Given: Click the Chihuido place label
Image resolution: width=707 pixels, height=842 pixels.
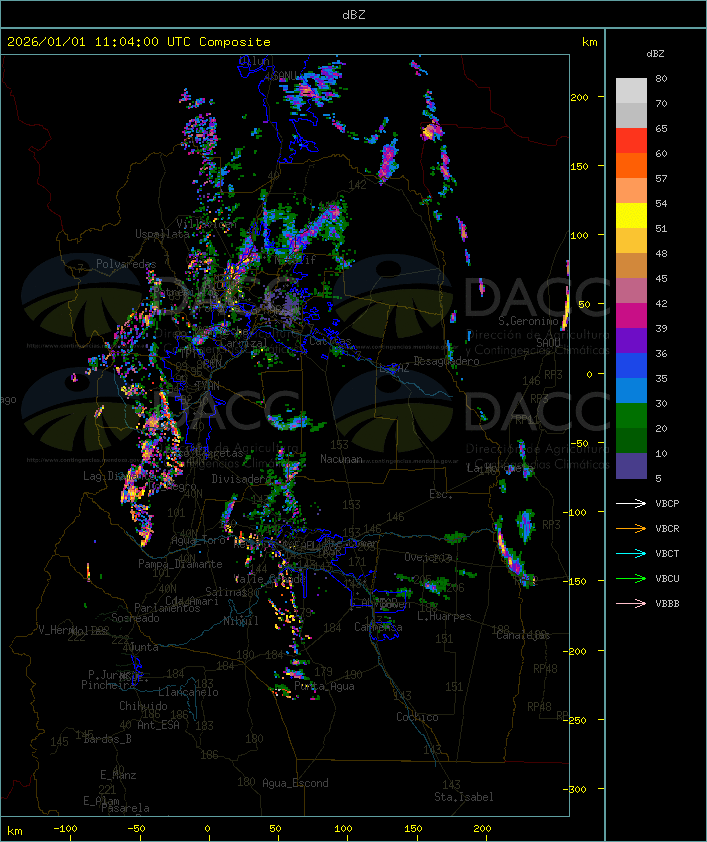Looking at the screenshot, I should (143, 706).
